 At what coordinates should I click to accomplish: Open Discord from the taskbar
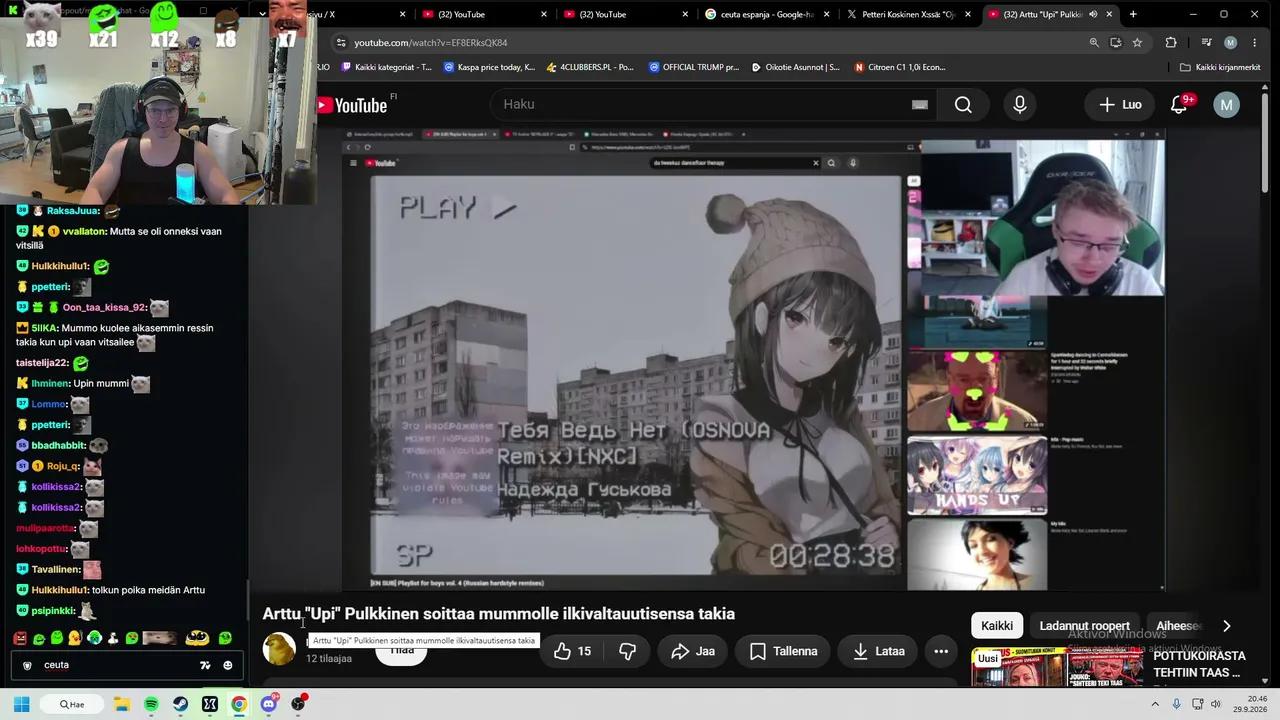pyautogui.click(x=268, y=704)
